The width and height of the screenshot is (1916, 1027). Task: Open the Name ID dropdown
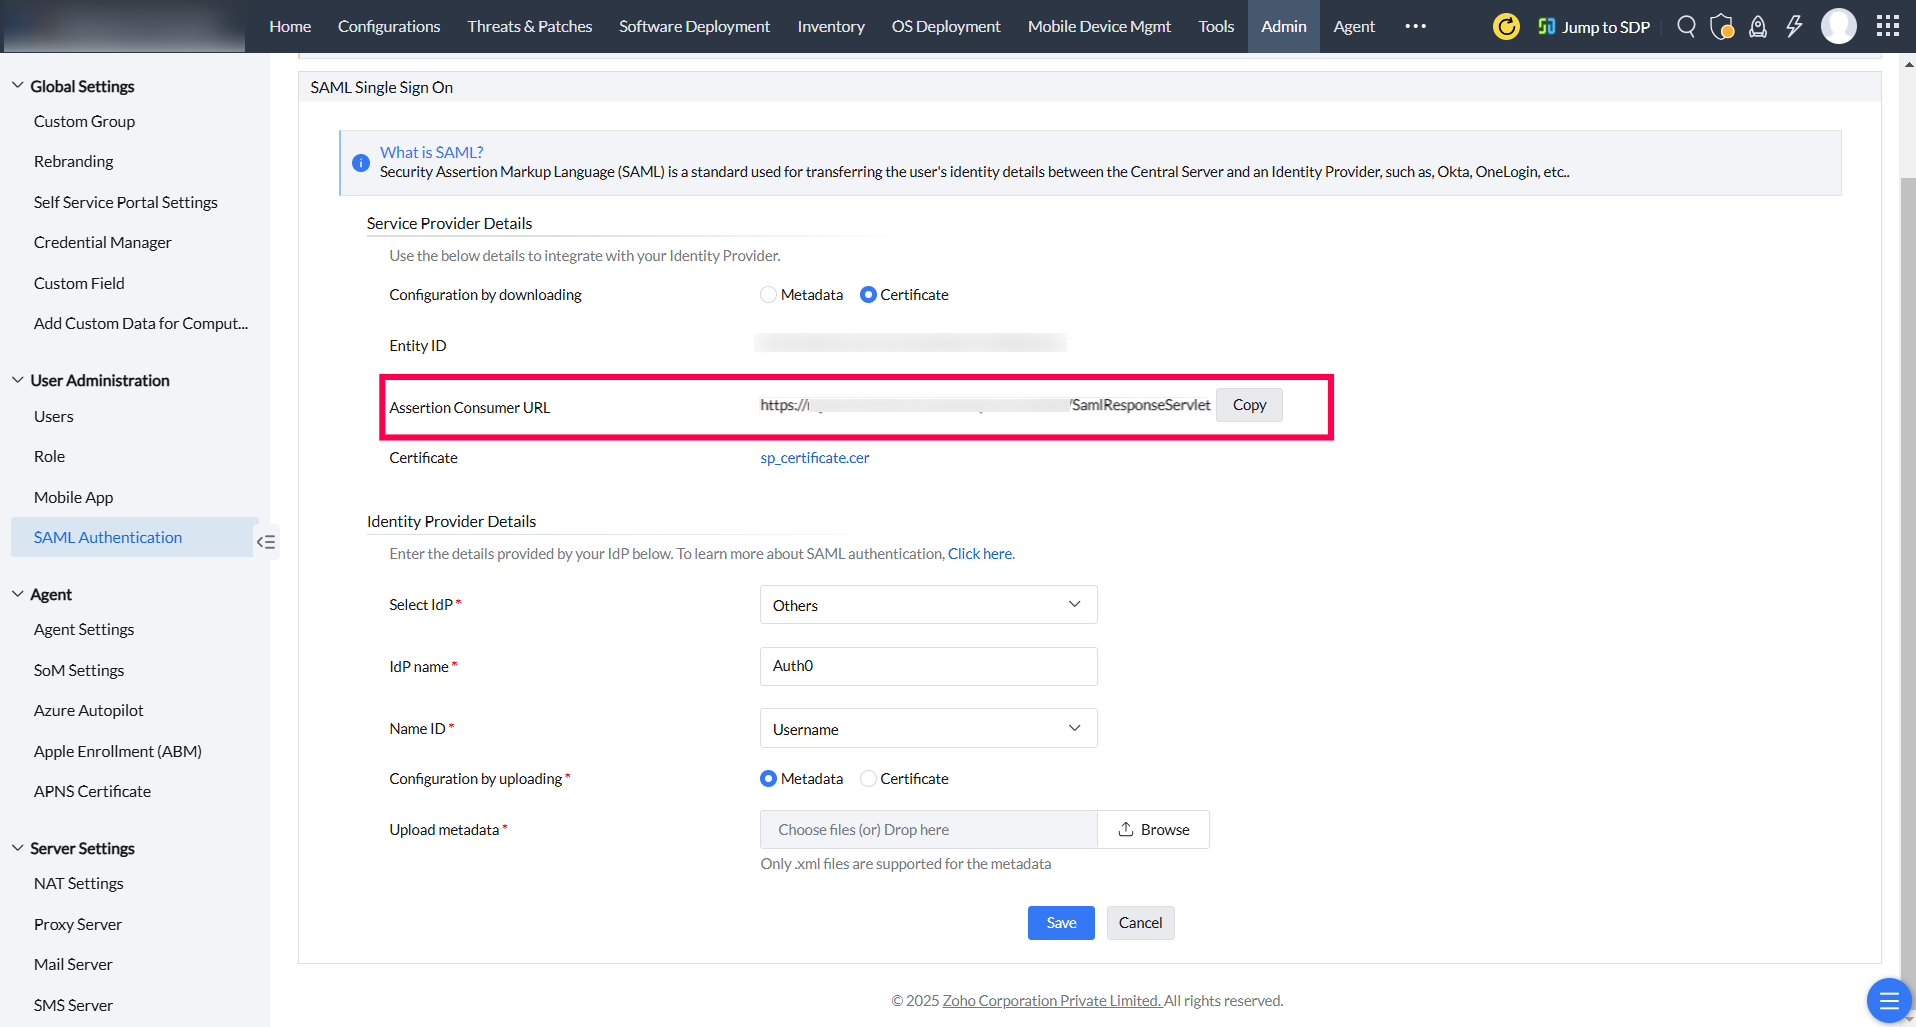[928, 729]
